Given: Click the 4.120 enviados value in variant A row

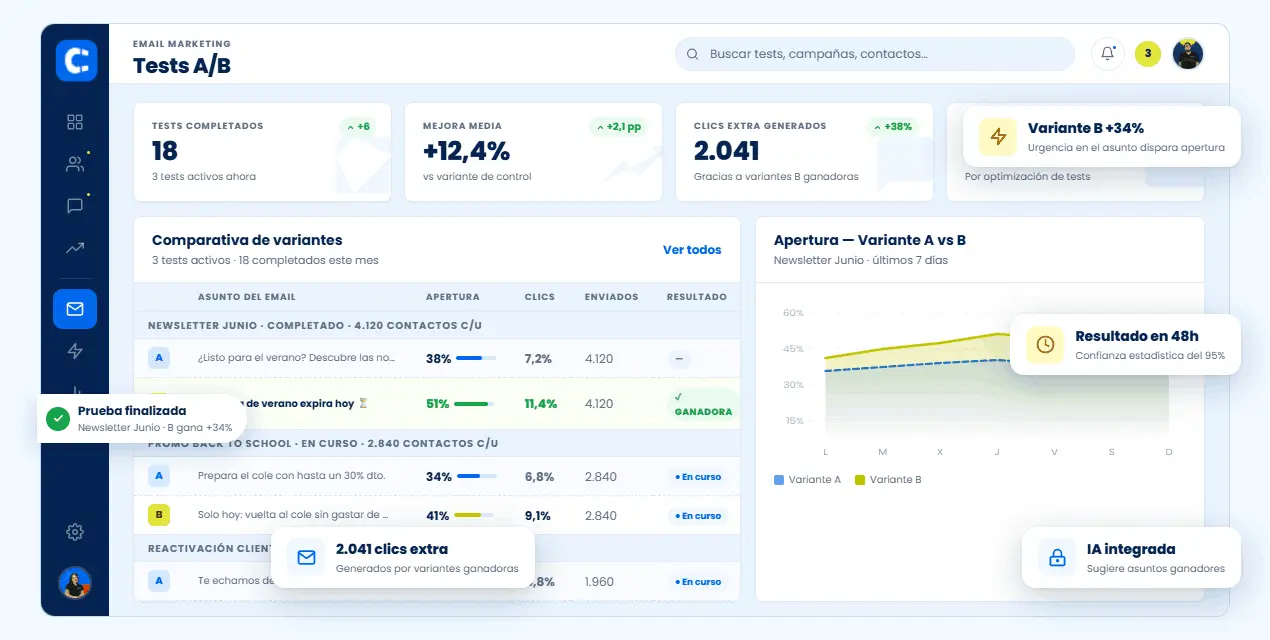Looking at the screenshot, I should tap(599, 359).
